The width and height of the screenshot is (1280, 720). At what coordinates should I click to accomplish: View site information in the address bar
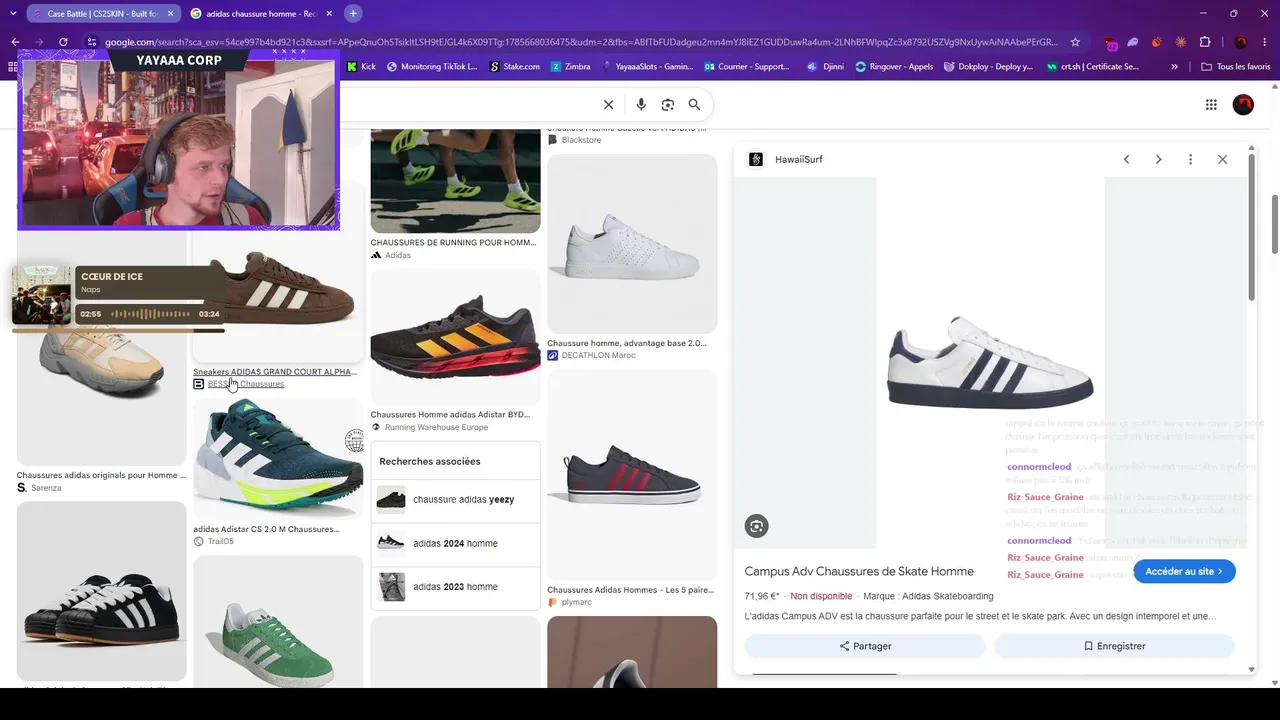[x=92, y=42]
